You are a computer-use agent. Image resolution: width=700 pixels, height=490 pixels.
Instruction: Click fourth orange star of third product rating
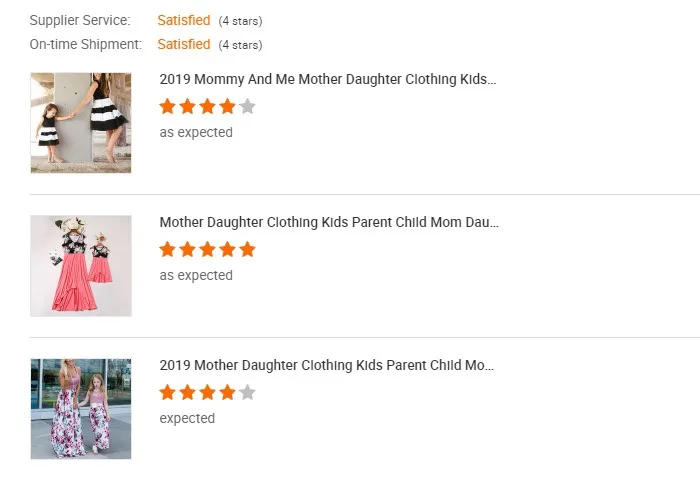click(x=227, y=393)
